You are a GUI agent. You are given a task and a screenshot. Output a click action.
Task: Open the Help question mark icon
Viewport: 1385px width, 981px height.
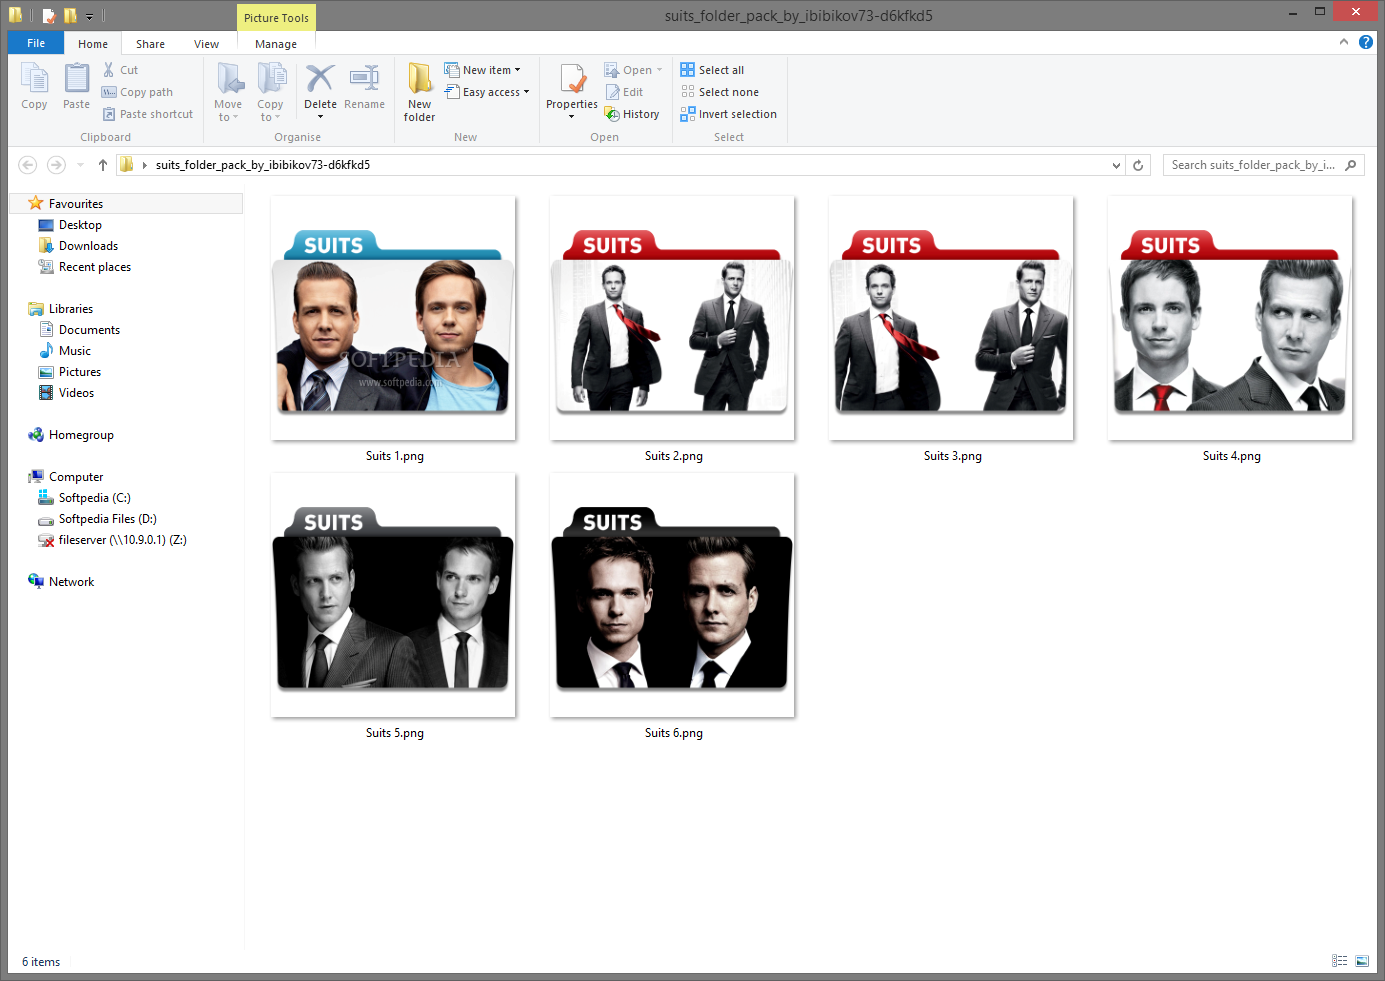[x=1366, y=42]
